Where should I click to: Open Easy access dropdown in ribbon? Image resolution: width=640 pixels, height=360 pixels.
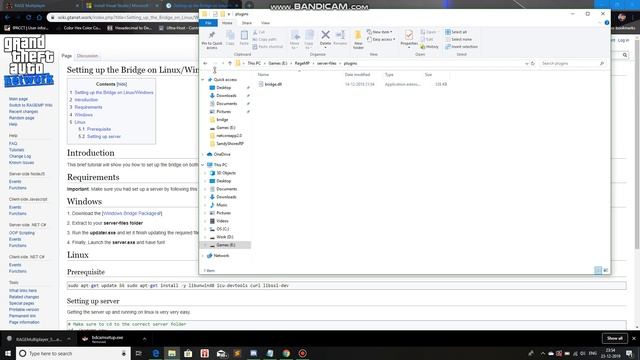pyautogui.click(x=381, y=39)
